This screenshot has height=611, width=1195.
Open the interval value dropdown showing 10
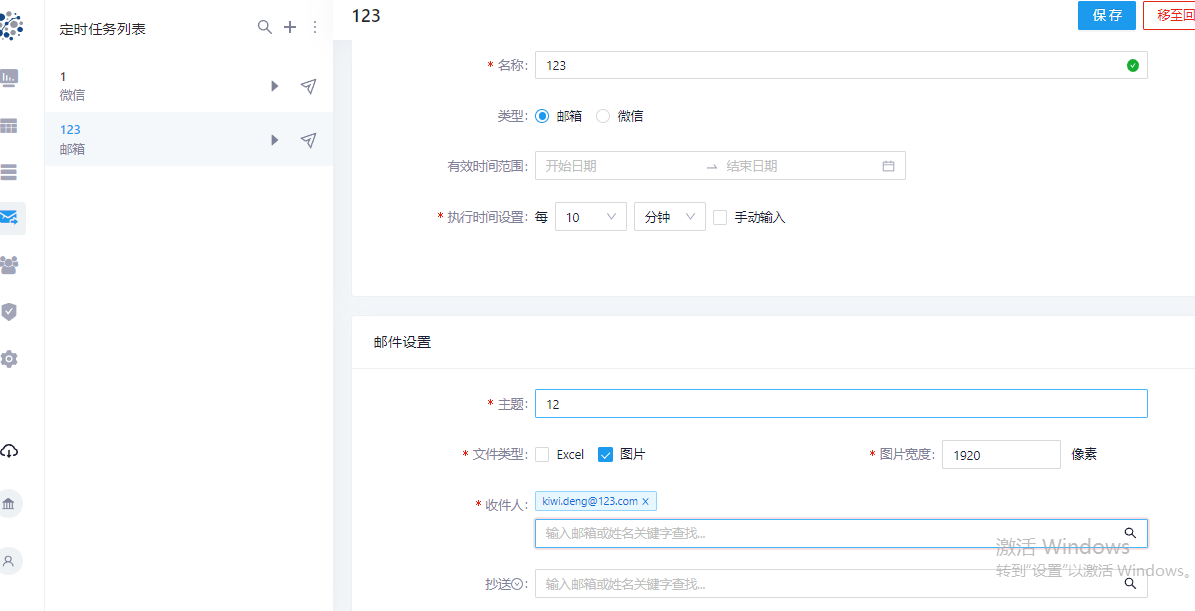590,216
